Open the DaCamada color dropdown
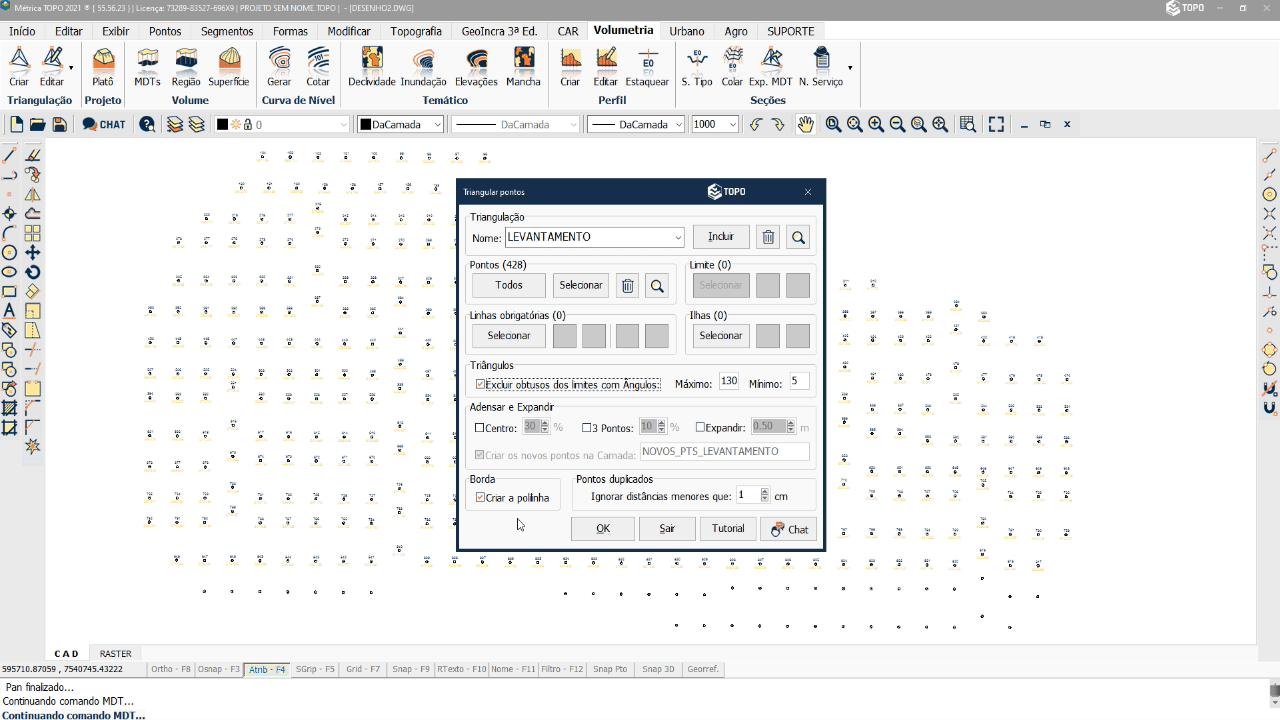Image resolution: width=1280 pixels, height=720 pixels. (x=437, y=124)
